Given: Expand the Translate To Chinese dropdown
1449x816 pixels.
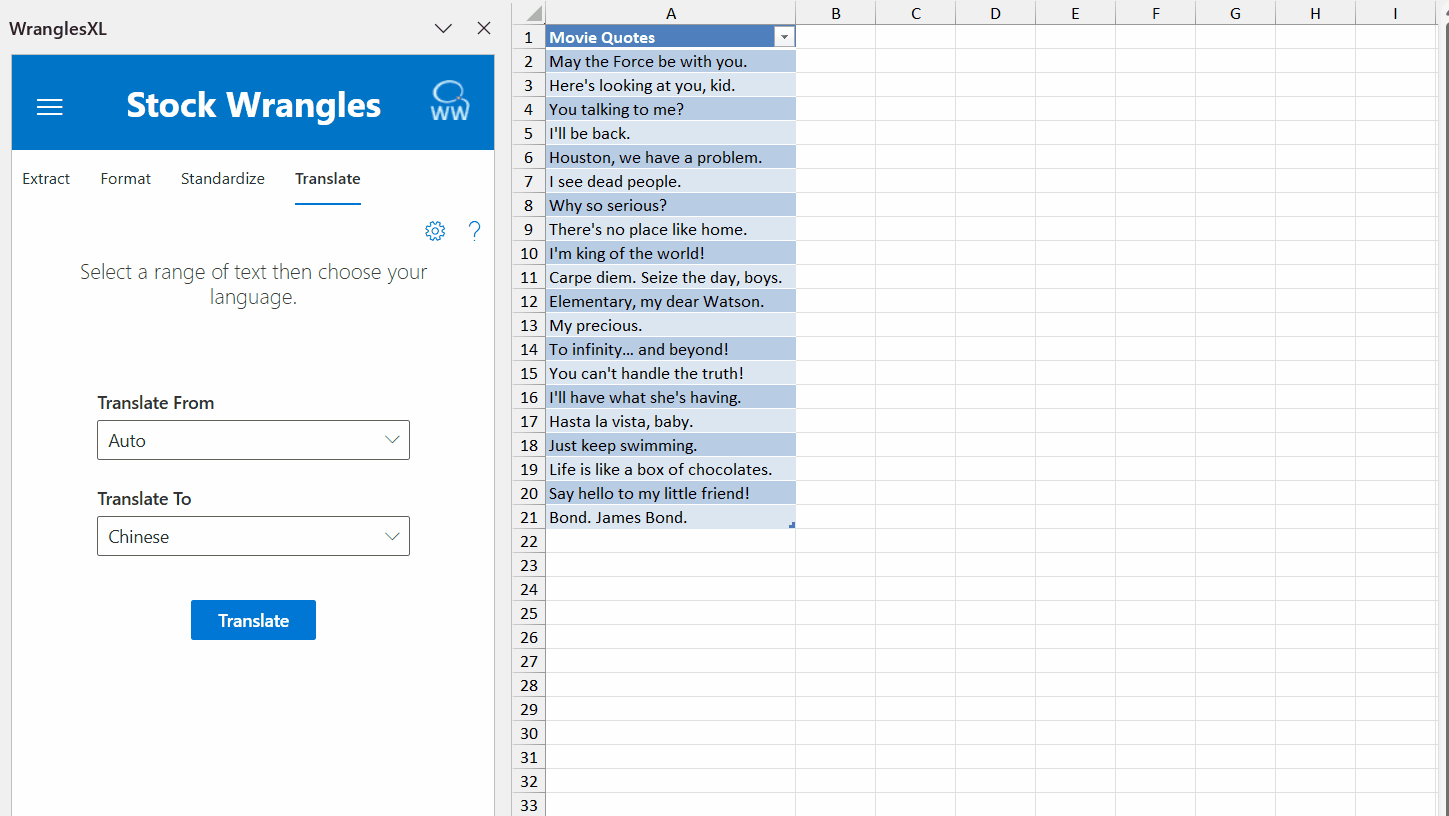Looking at the screenshot, I should [x=253, y=536].
